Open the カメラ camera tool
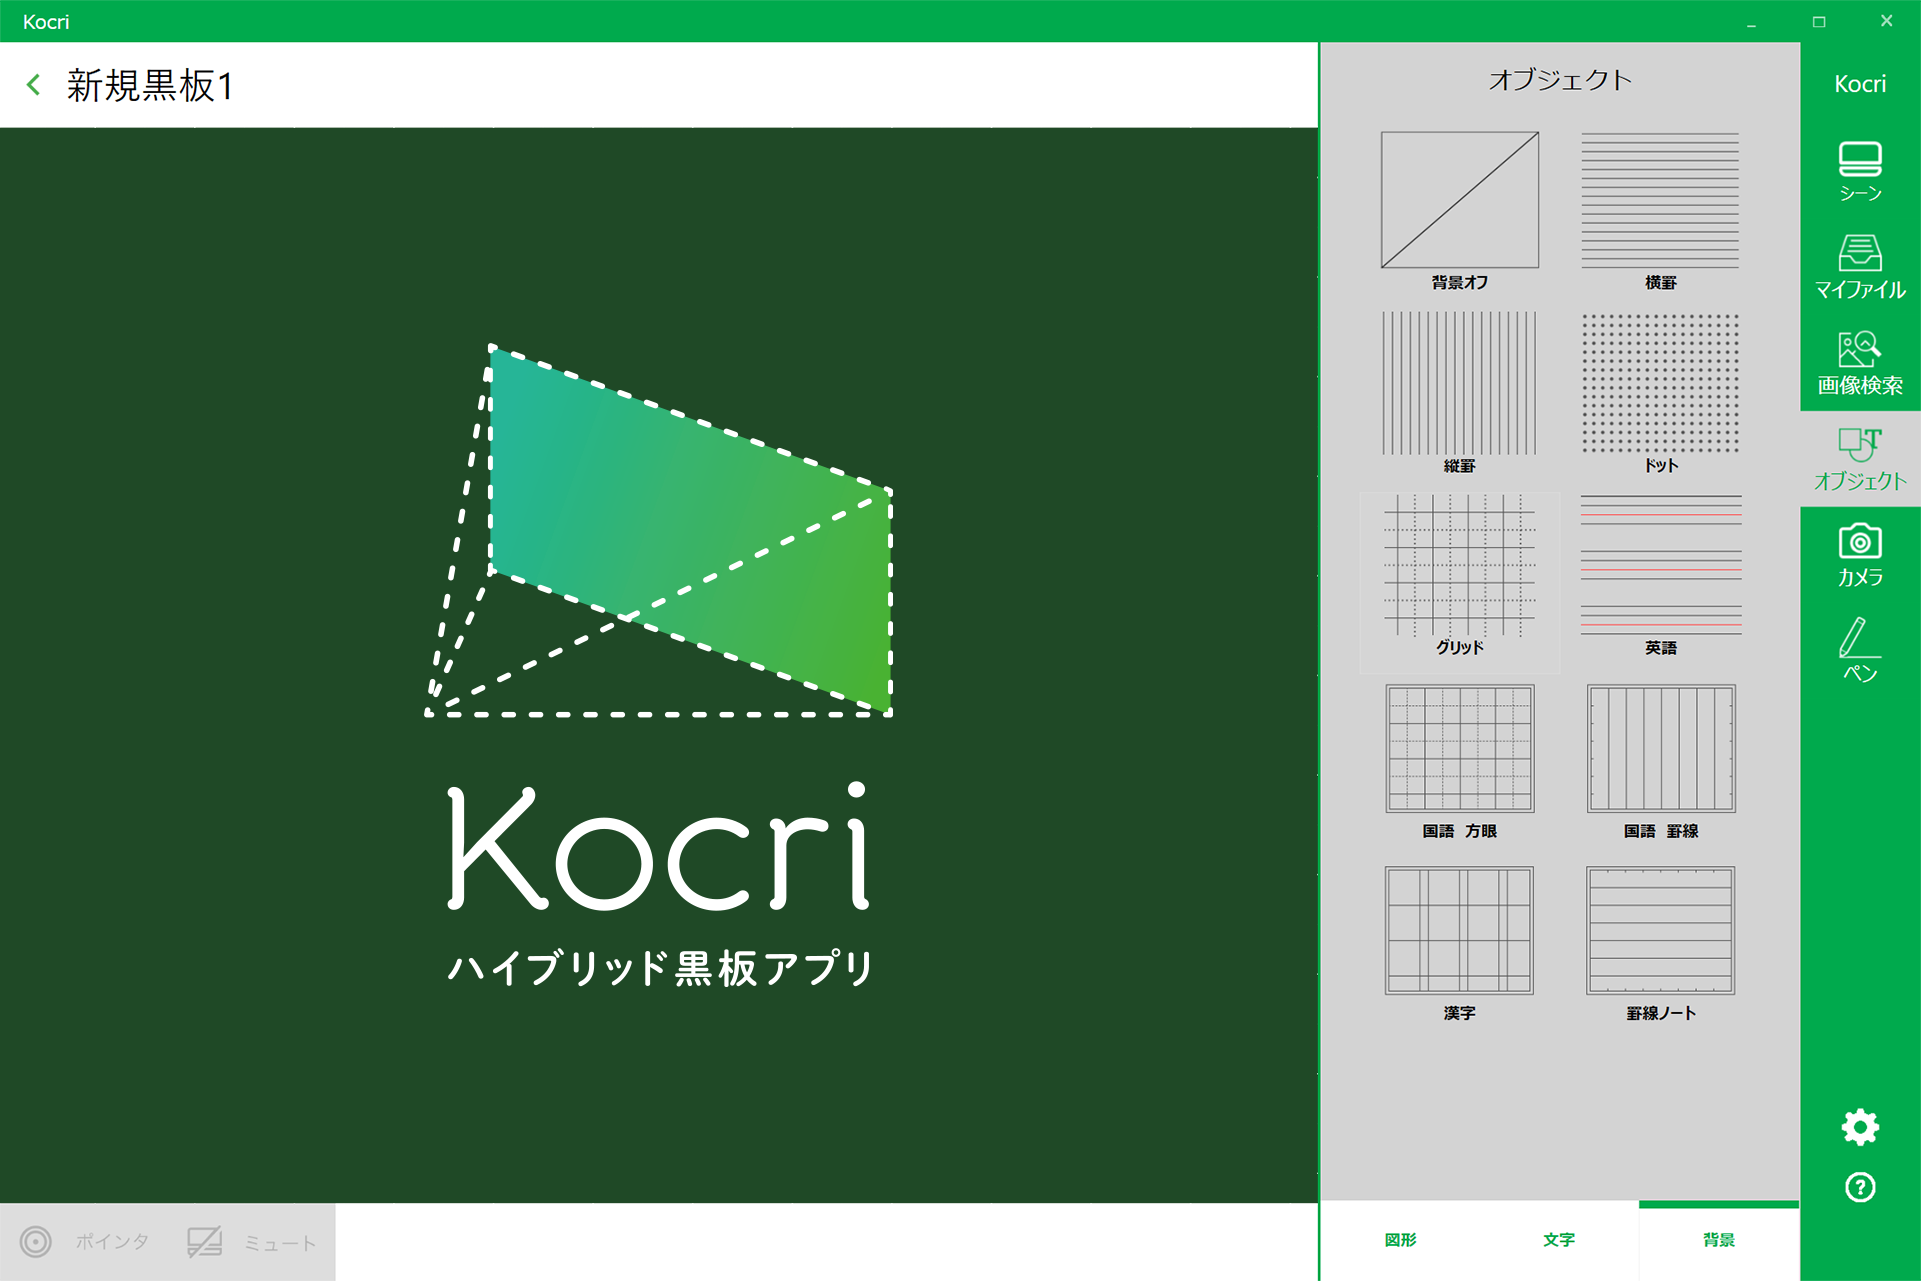Viewport: 1921px width, 1281px height. point(1860,555)
